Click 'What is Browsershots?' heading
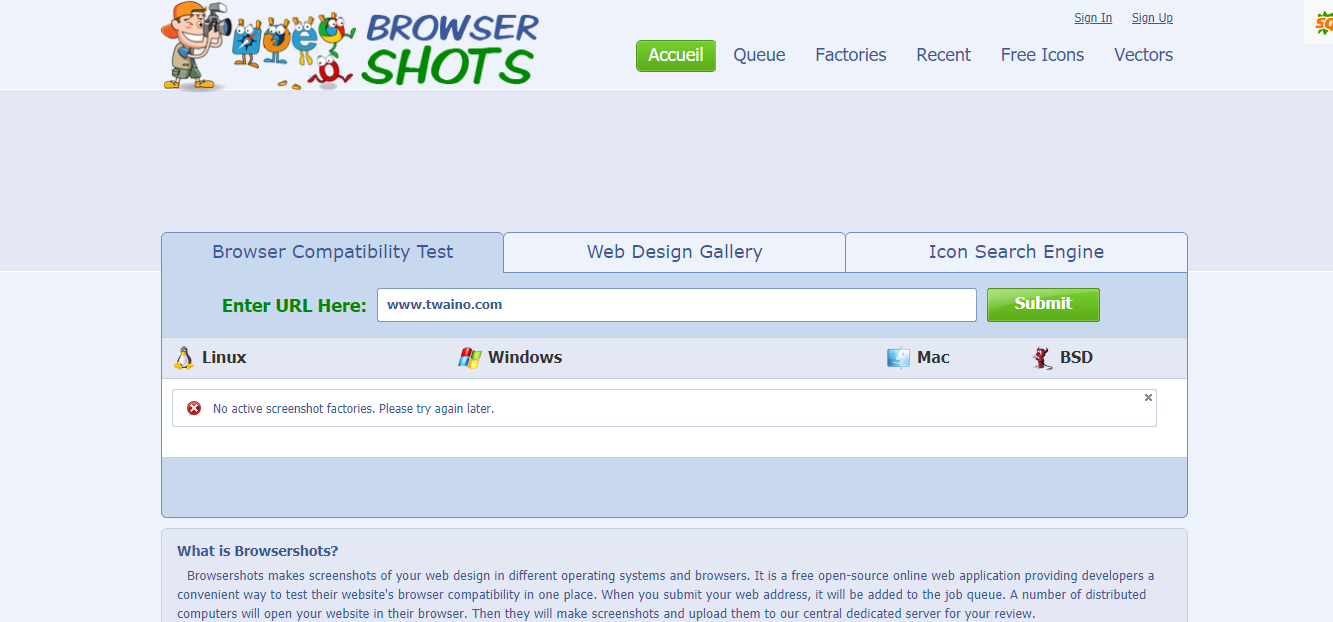 (258, 551)
